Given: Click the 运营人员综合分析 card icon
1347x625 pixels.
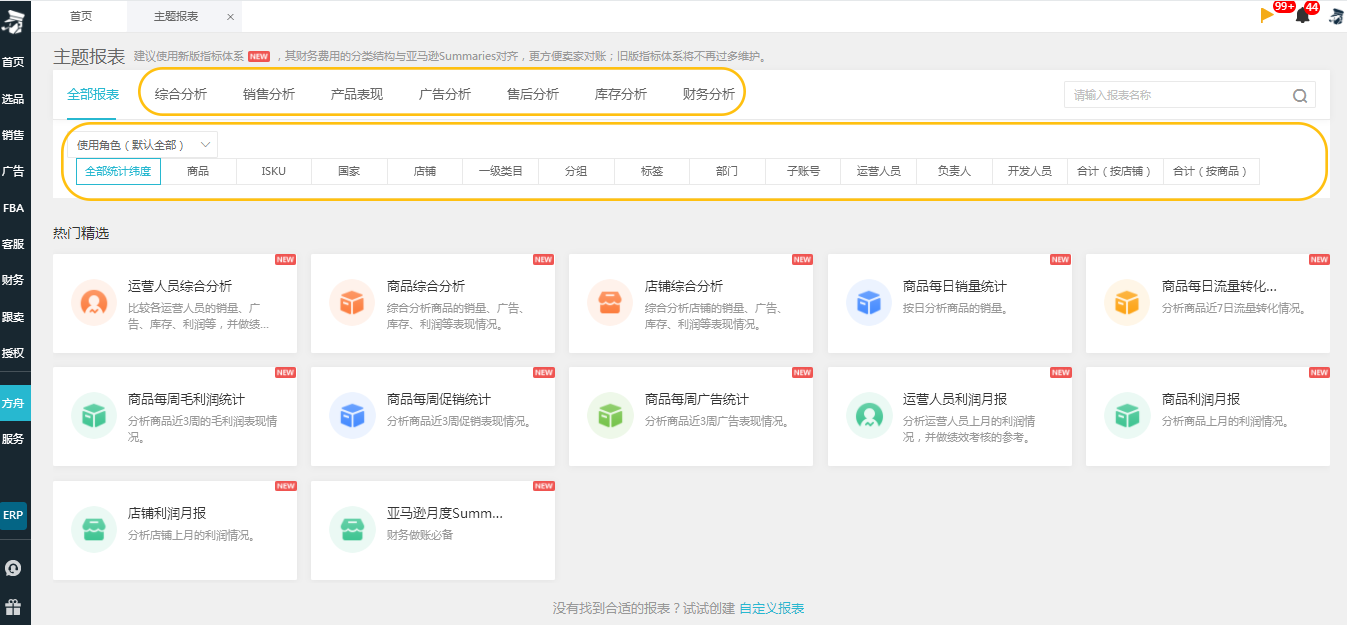Looking at the screenshot, I should [x=94, y=302].
